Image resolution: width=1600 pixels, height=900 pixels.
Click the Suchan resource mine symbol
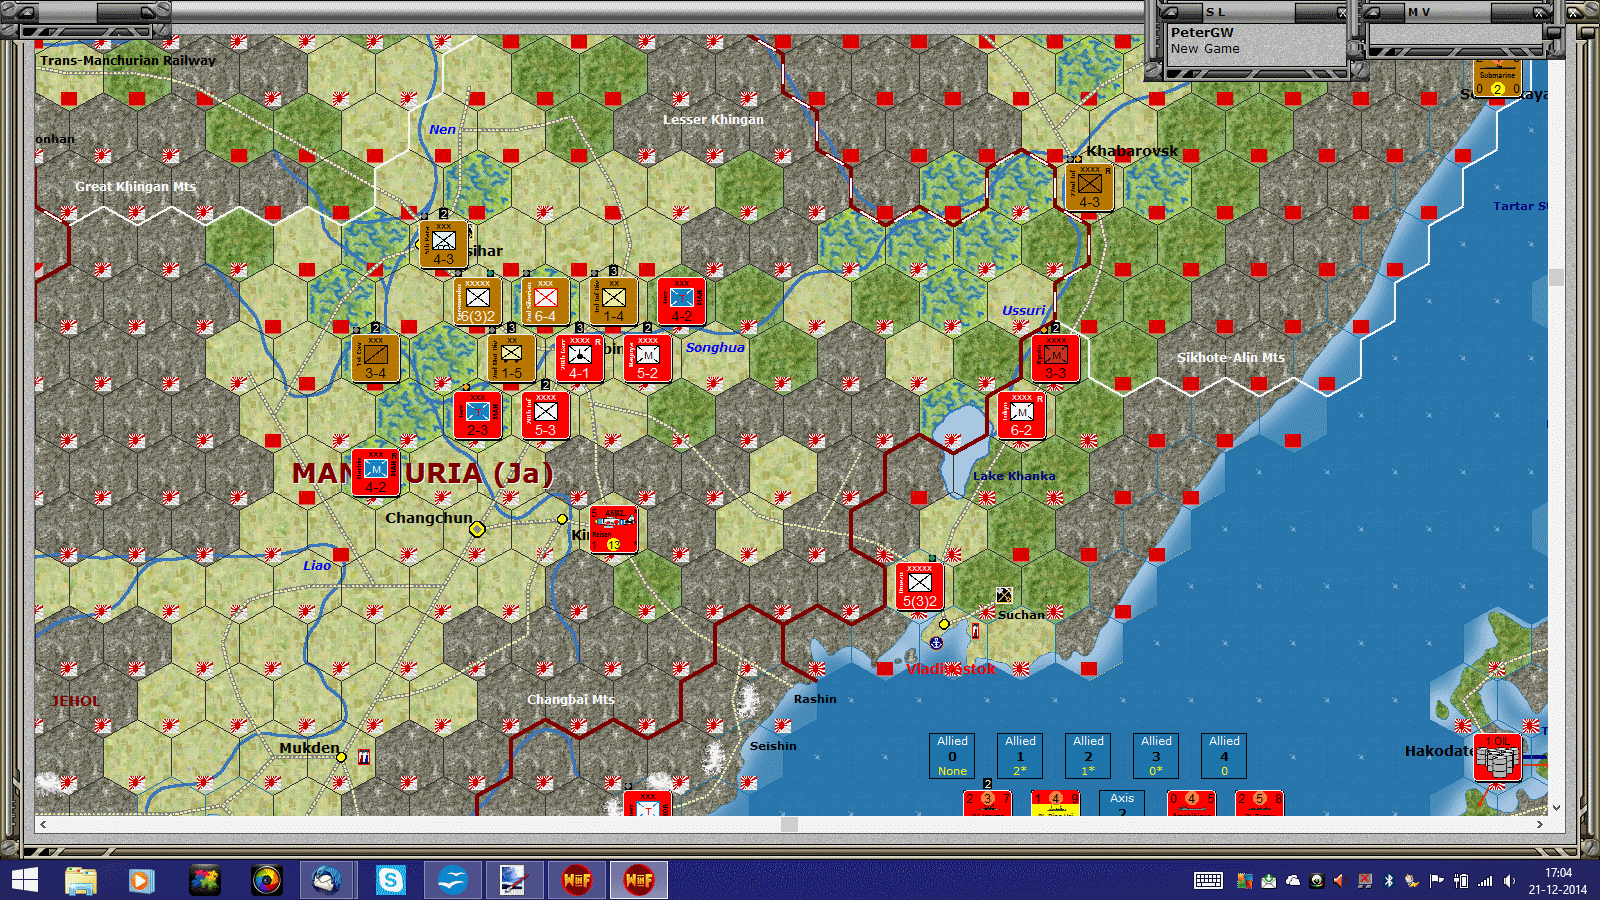[x=1004, y=596]
